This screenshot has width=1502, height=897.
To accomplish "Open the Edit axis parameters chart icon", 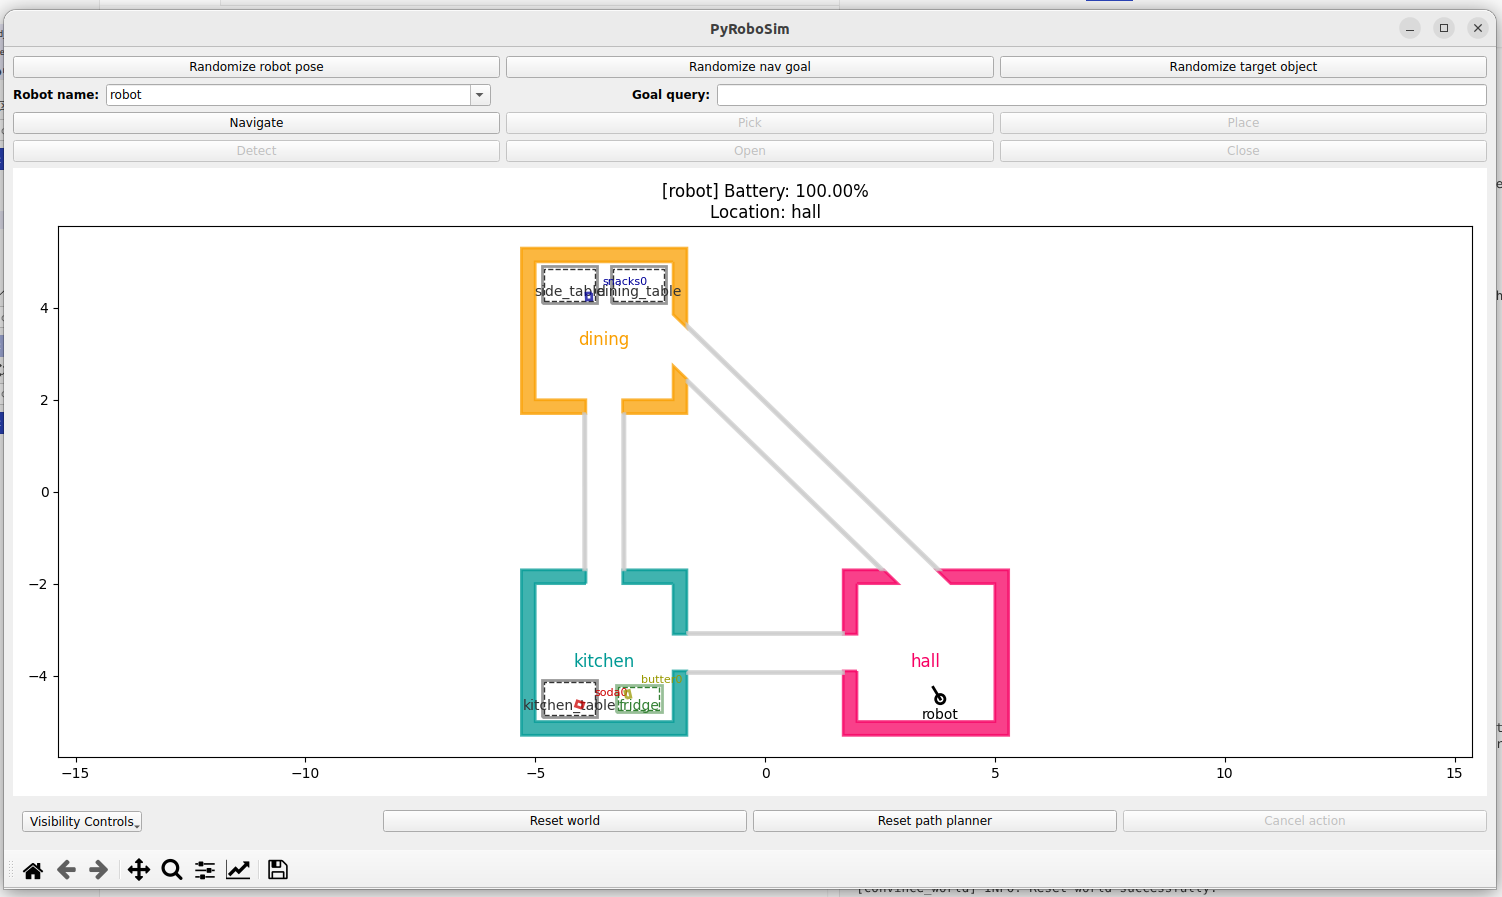I will pyautogui.click(x=238, y=870).
